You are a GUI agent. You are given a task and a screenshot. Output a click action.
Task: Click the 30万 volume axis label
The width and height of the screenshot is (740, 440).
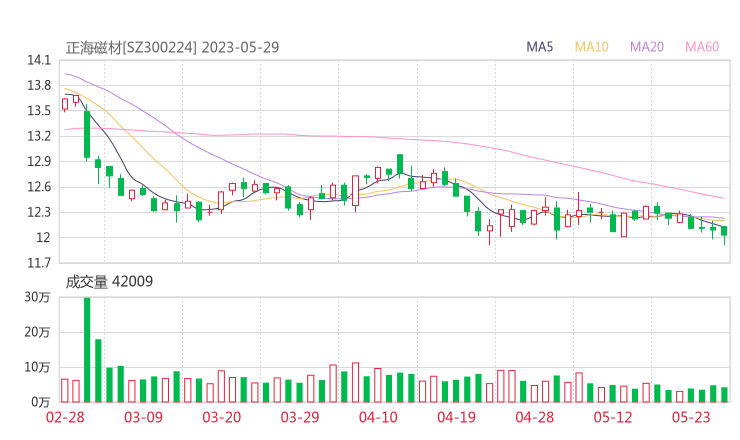tap(37, 297)
